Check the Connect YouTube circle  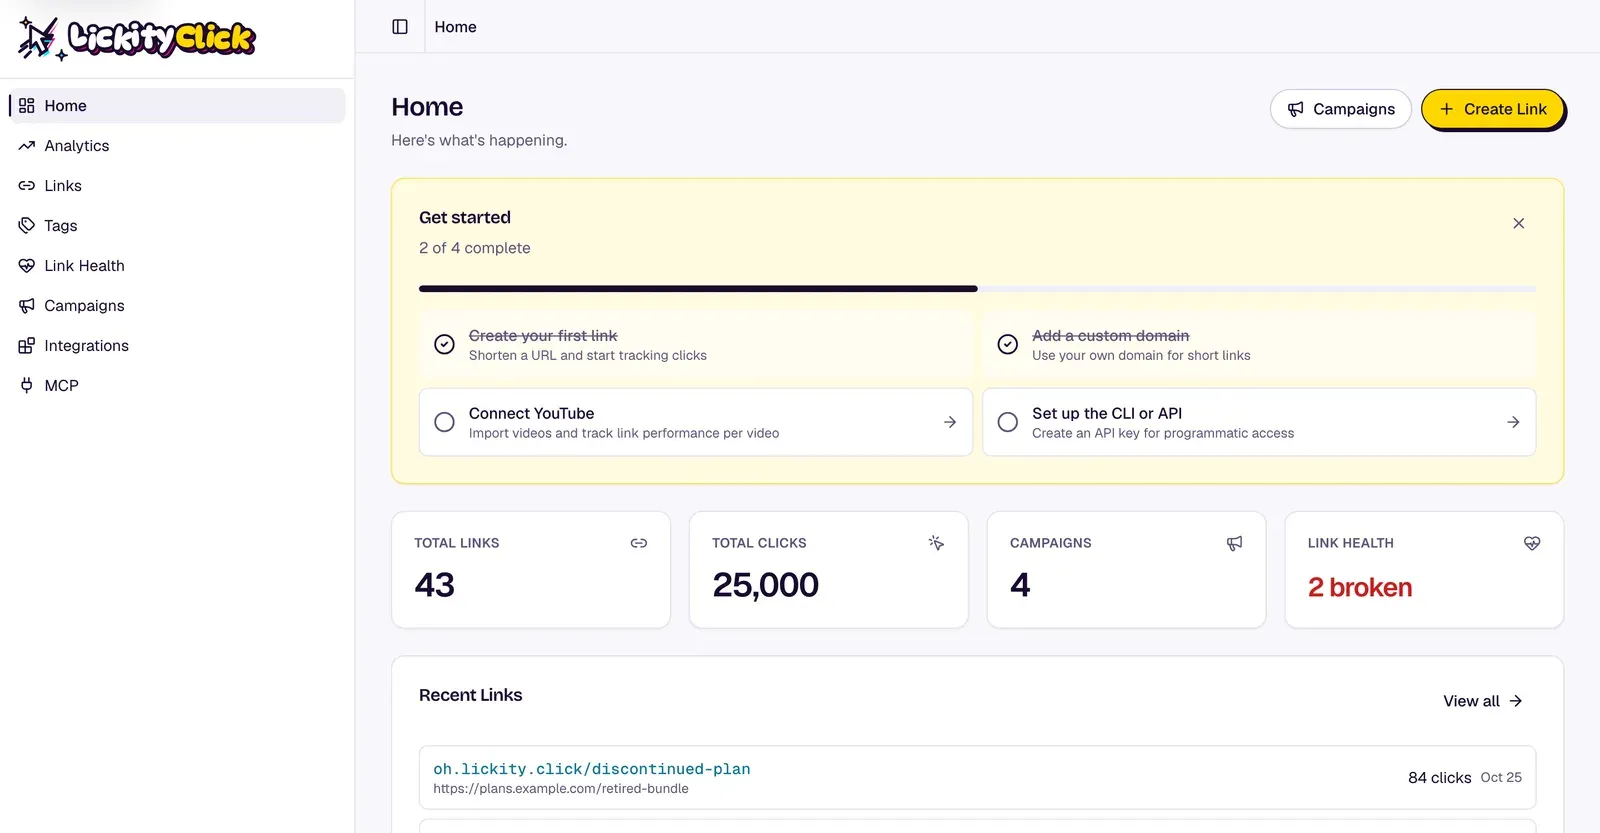coord(445,422)
